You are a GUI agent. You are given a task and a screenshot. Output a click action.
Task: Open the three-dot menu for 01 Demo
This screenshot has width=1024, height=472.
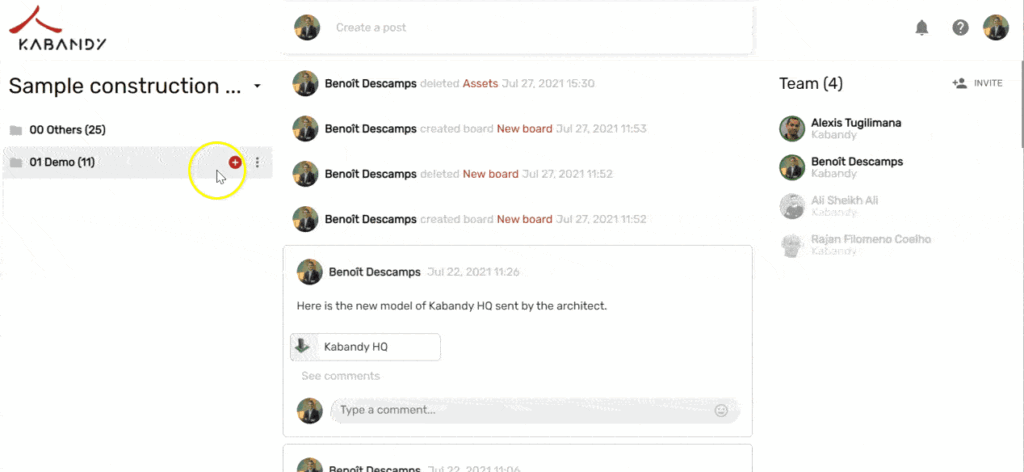click(x=257, y=163)
